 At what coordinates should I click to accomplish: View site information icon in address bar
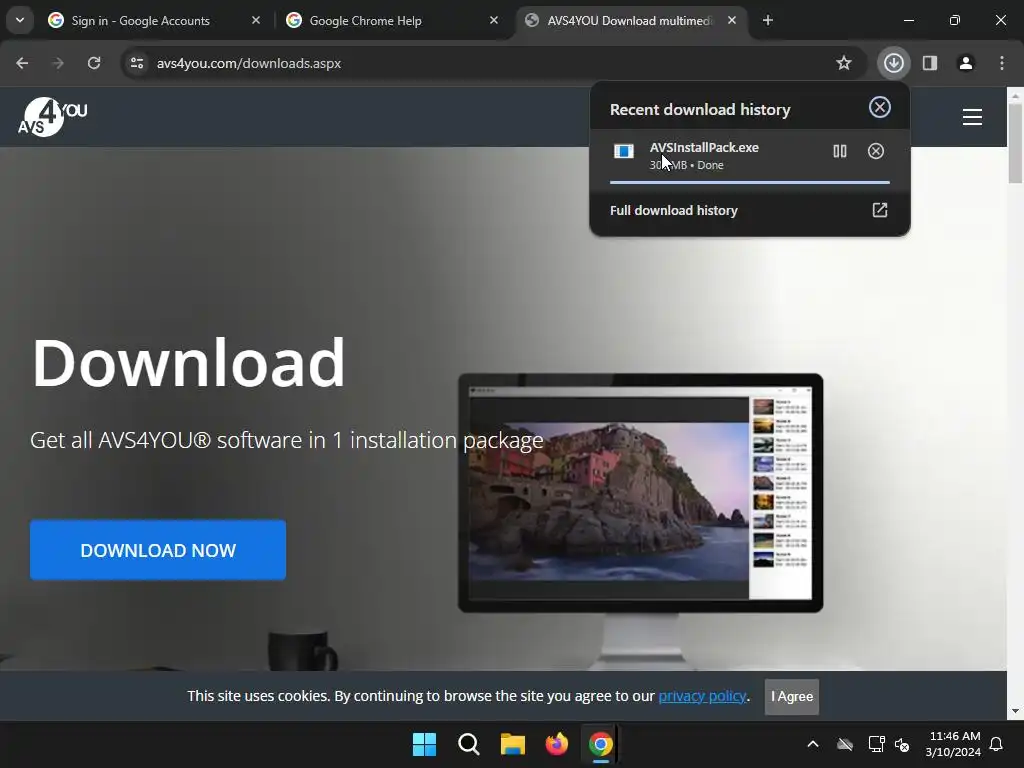click(137, 63)
